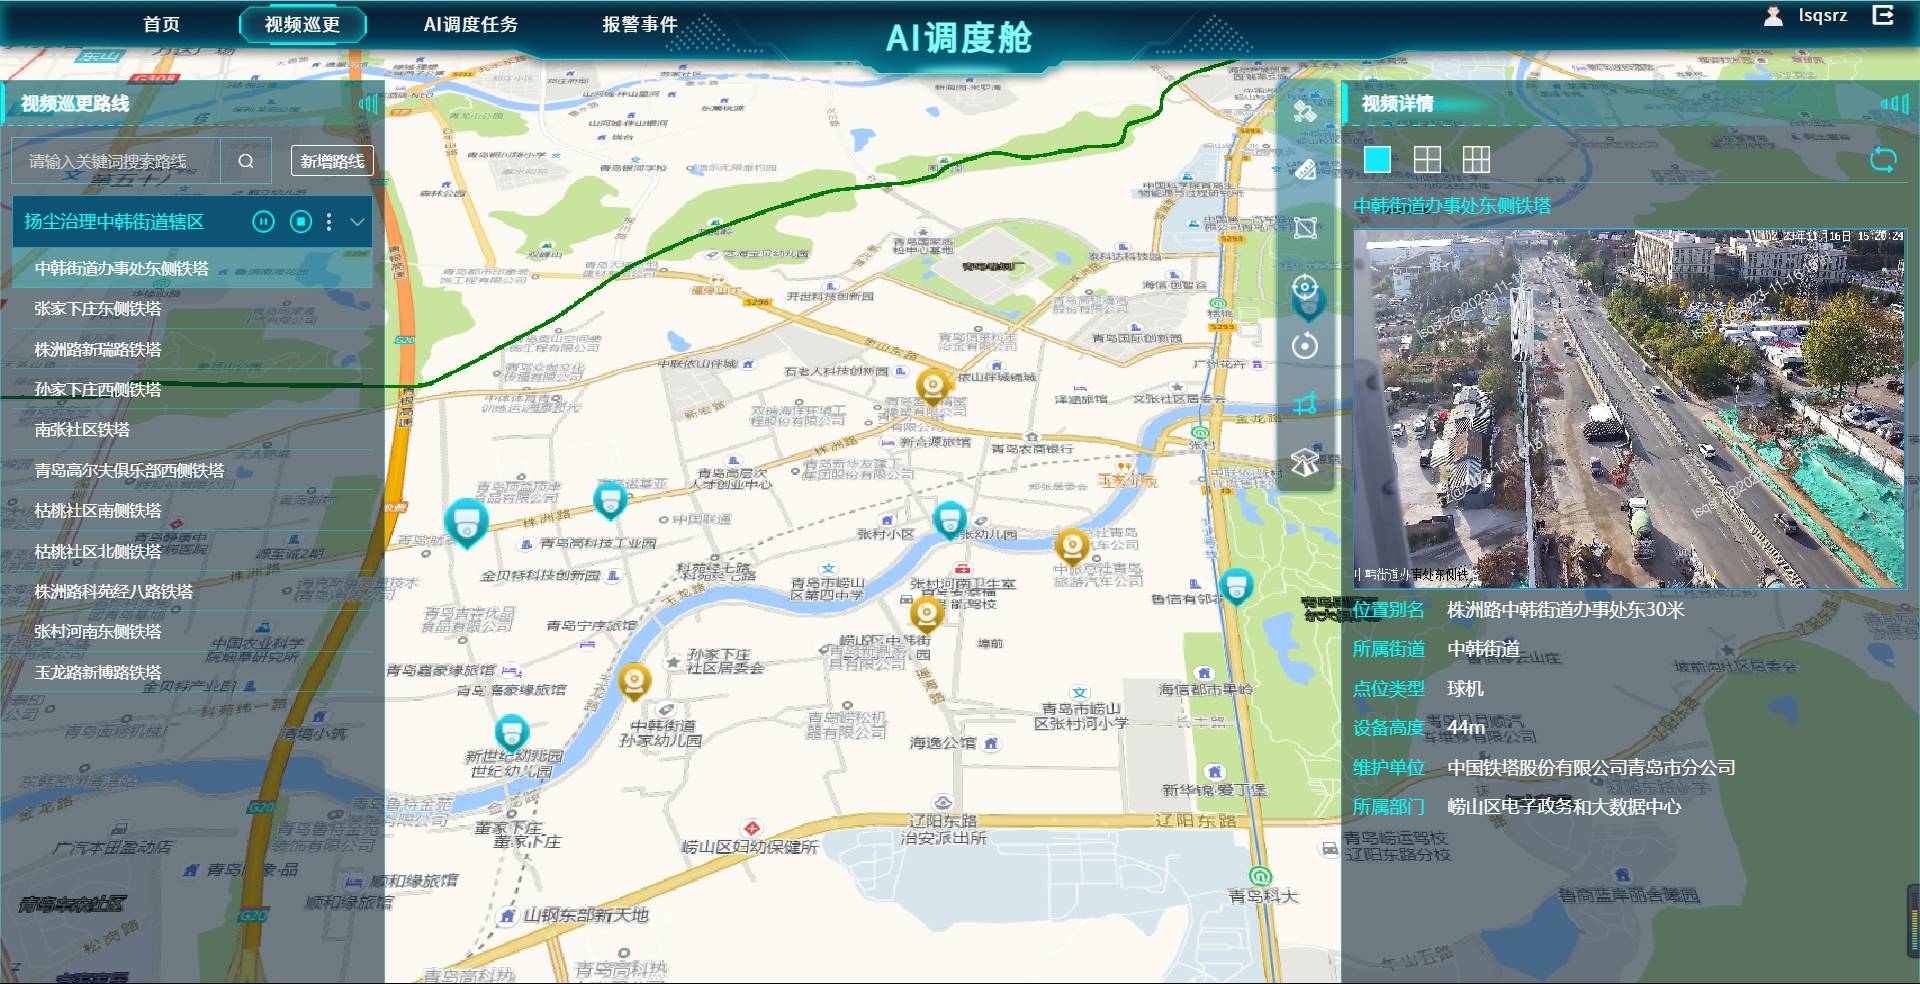Select 张村河南东侧铁塔 in route list
1920x984 pixels.
pos(191,631)
